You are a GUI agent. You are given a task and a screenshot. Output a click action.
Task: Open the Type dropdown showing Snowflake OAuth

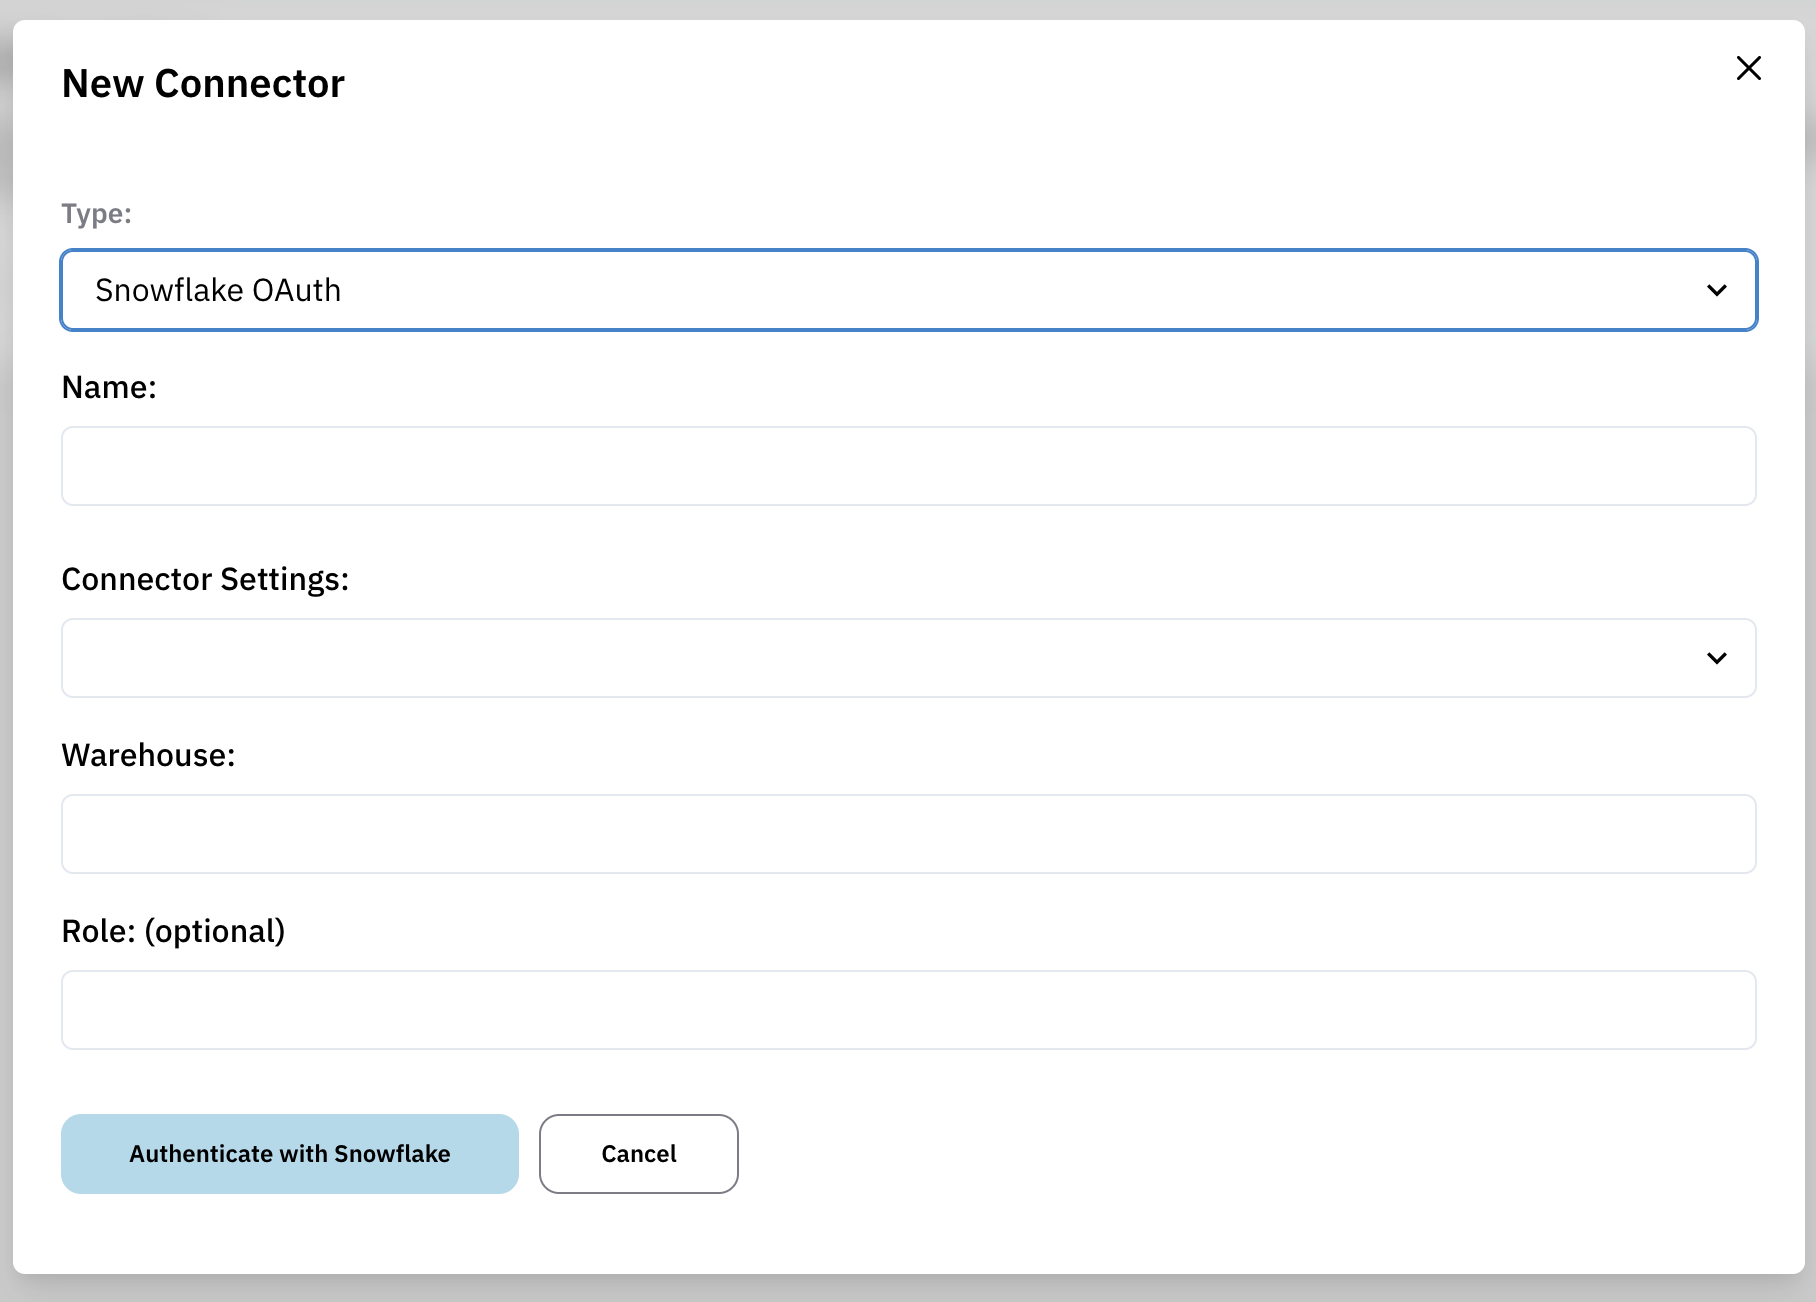click(908, 290)
